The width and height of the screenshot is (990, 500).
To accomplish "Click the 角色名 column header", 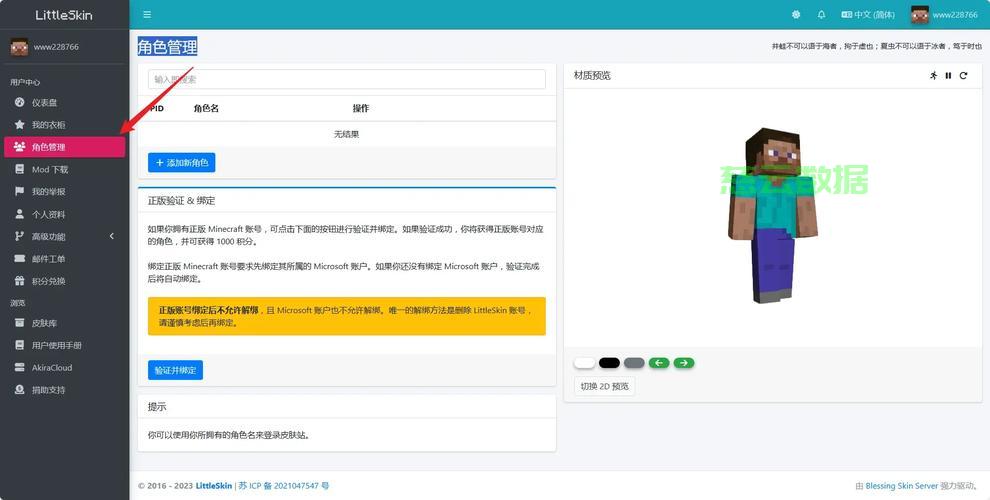I will [206, 109].
